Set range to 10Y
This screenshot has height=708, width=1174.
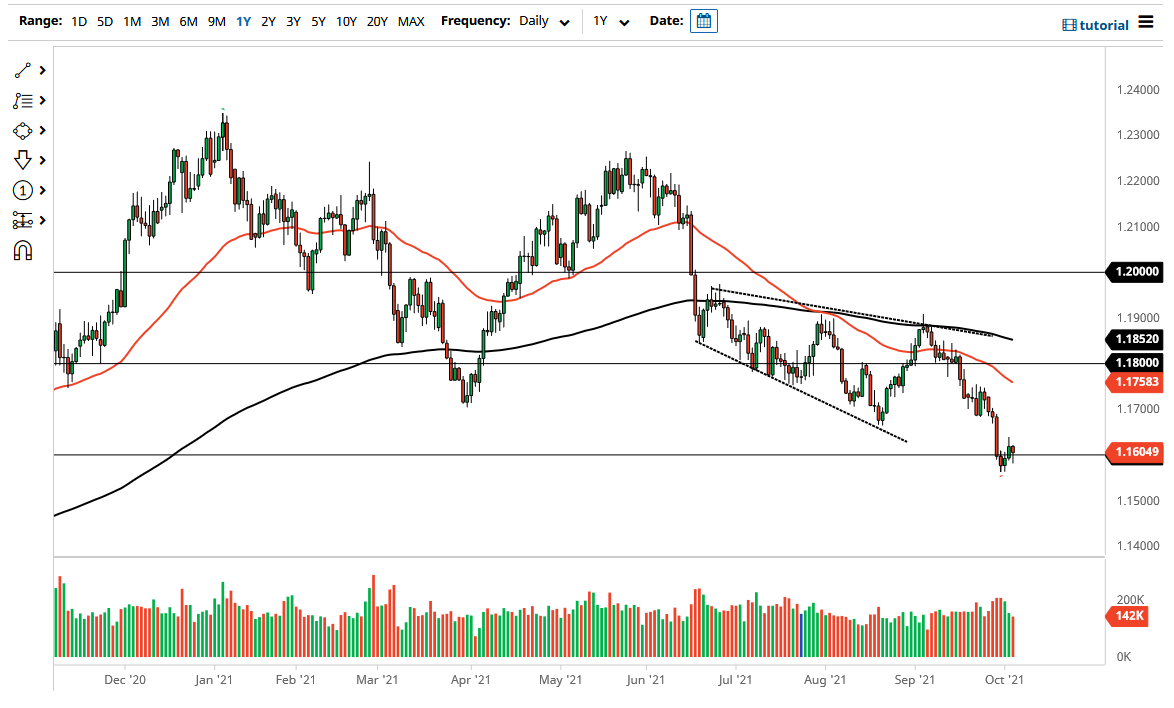pyautogui.click(x=346, y=22)
